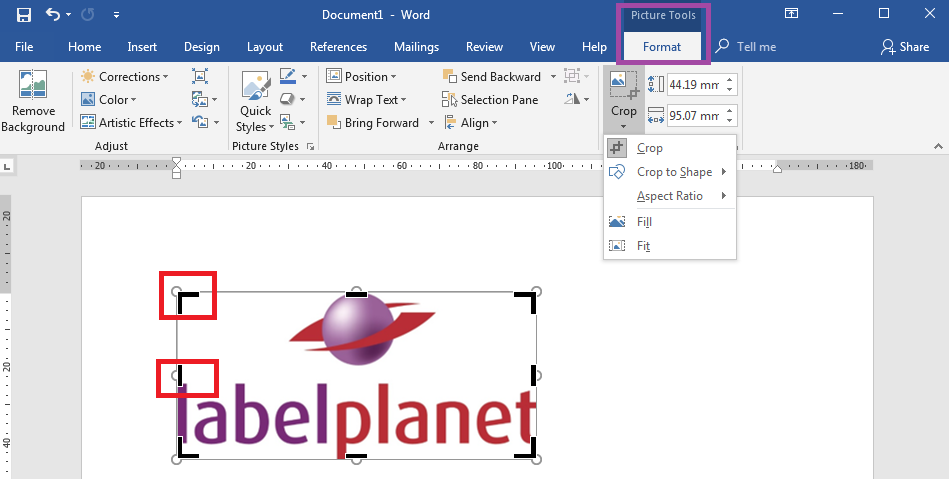949x480 pixels.
Task: Open the Align dropdown
Action: click(x=471, y=123)
